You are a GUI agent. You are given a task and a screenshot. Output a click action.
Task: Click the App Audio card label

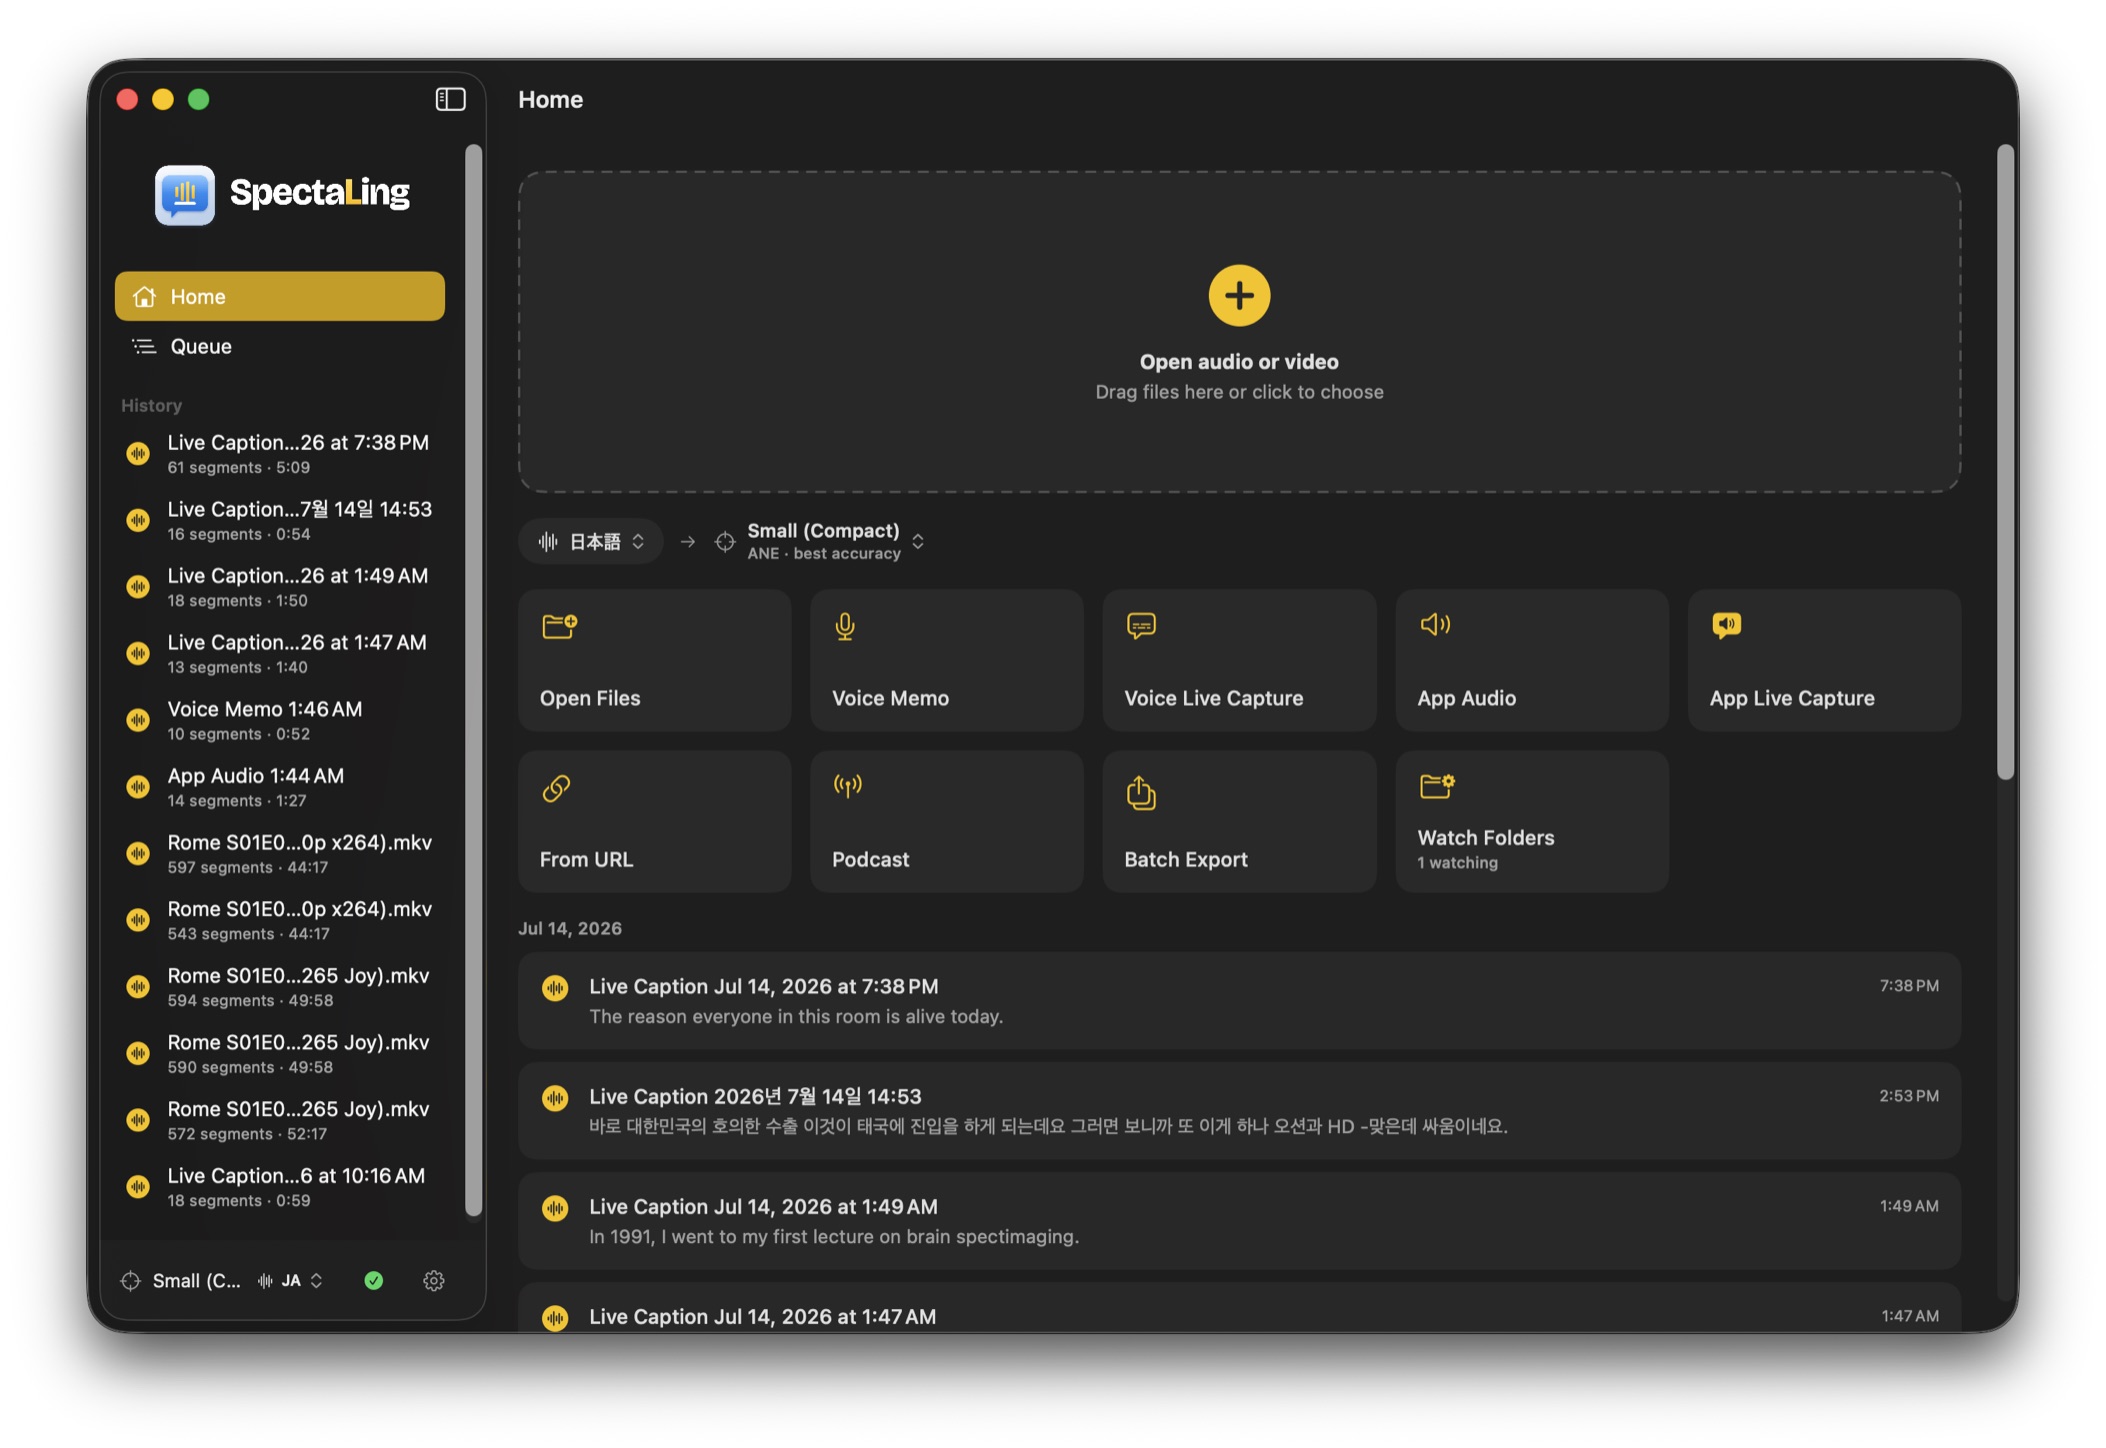click(x=1466, y=698)
